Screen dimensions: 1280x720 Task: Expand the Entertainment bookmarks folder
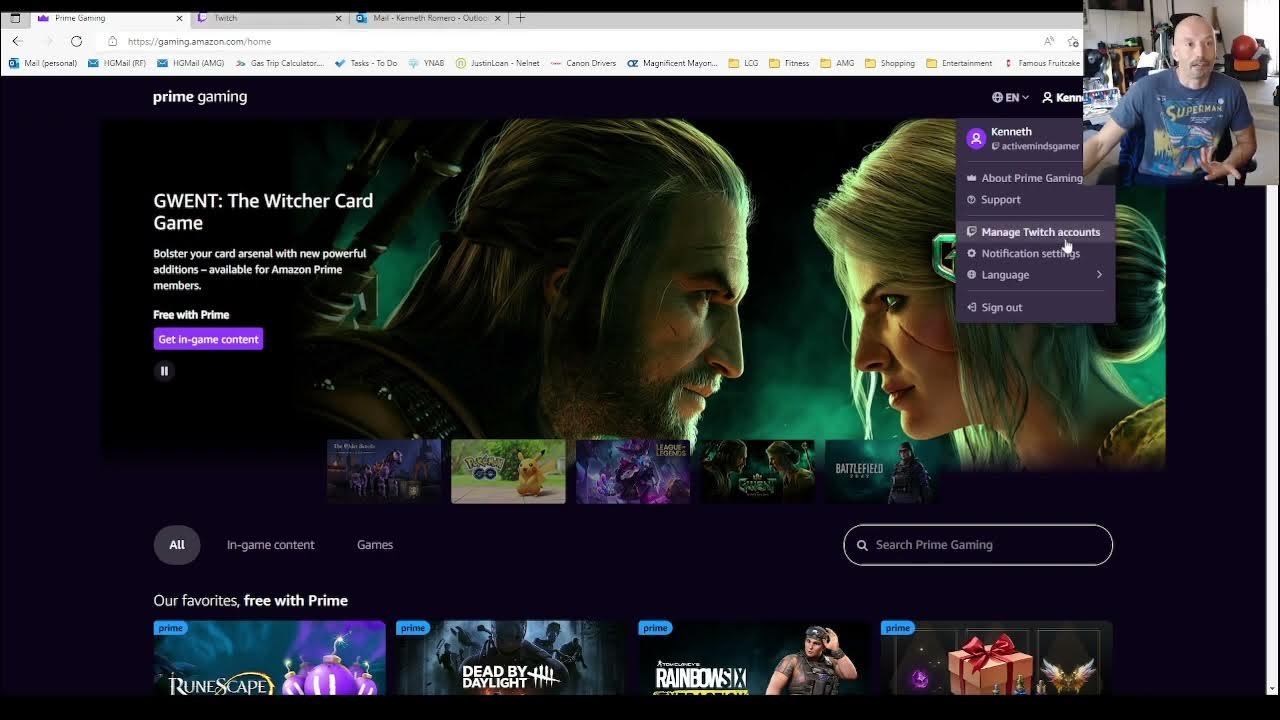pos(959,63)
